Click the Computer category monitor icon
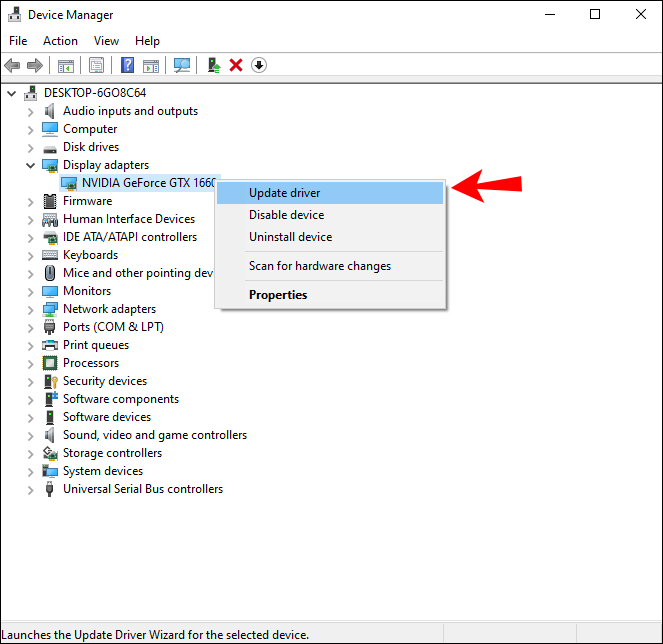Viewport: 663px width, 644px height. (50, 129)
